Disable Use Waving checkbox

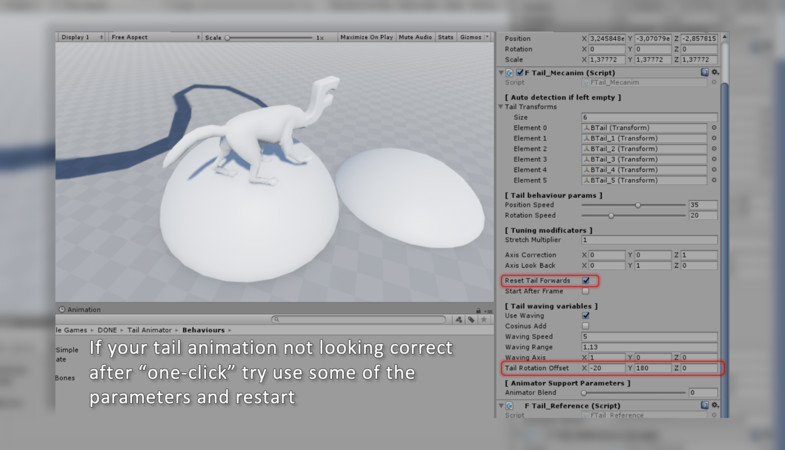(586, 315)
